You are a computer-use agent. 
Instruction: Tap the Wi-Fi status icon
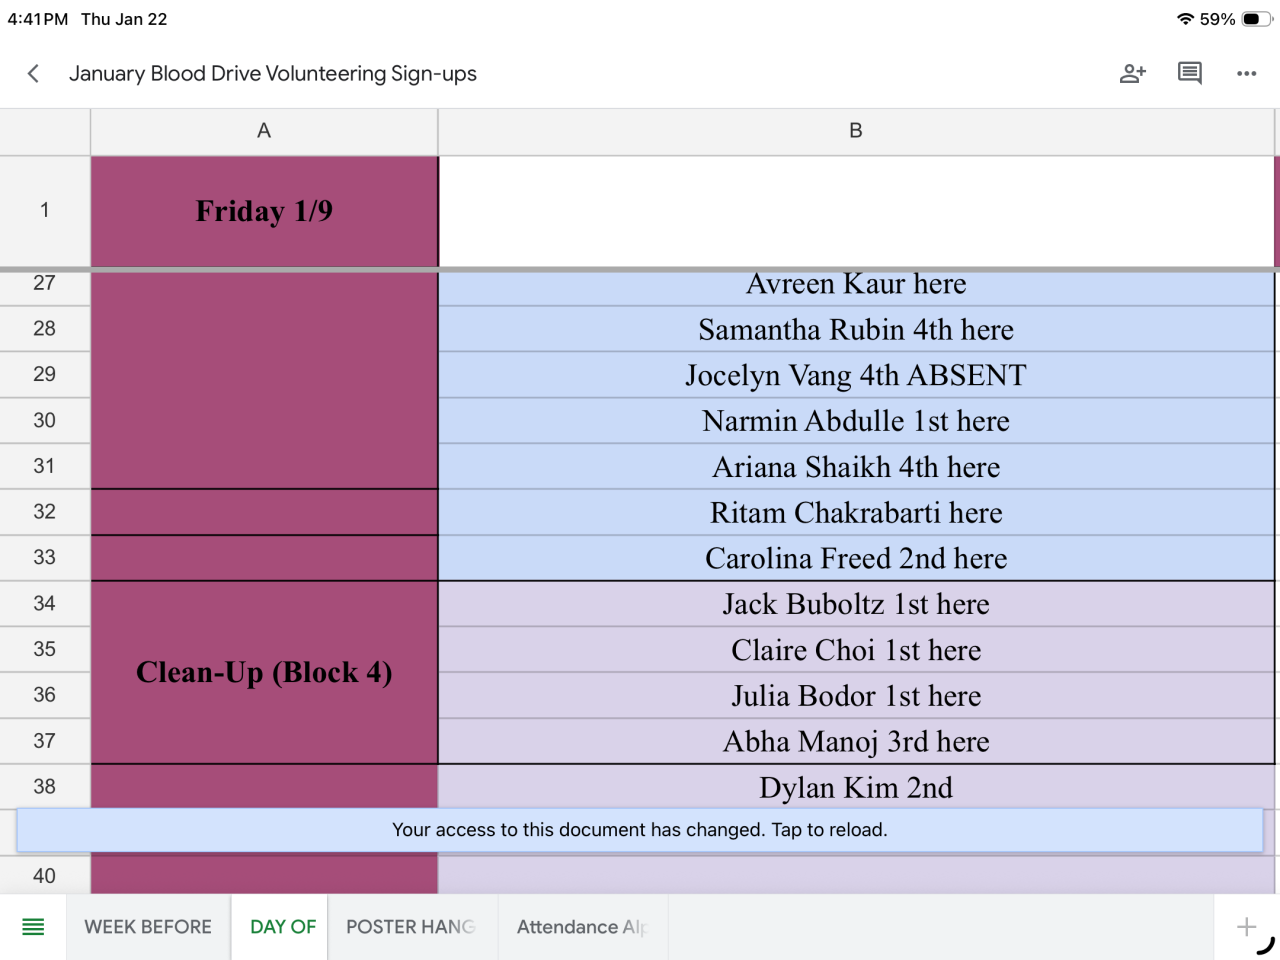click(1185, 19)
